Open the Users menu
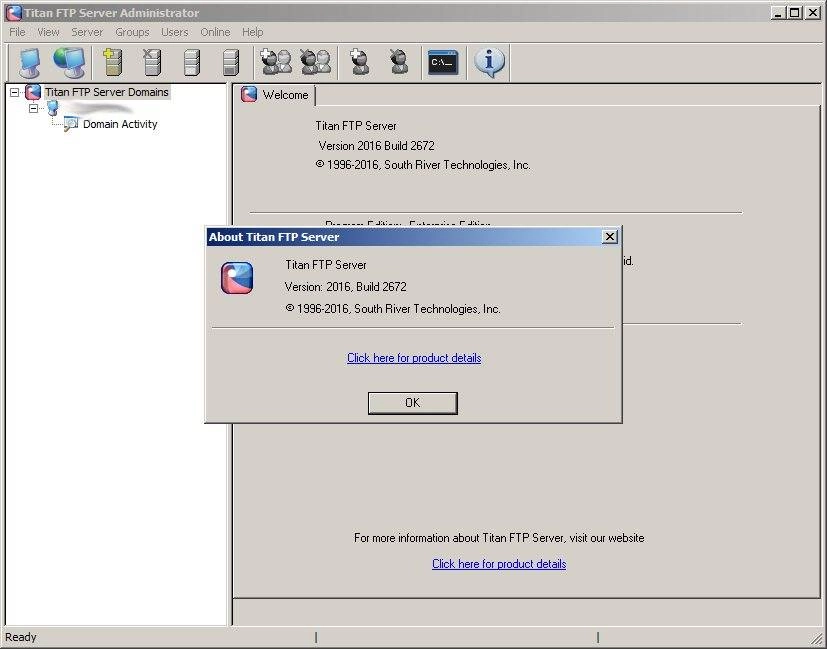Screen dimensions: 827x649 [x=175, y=32]
